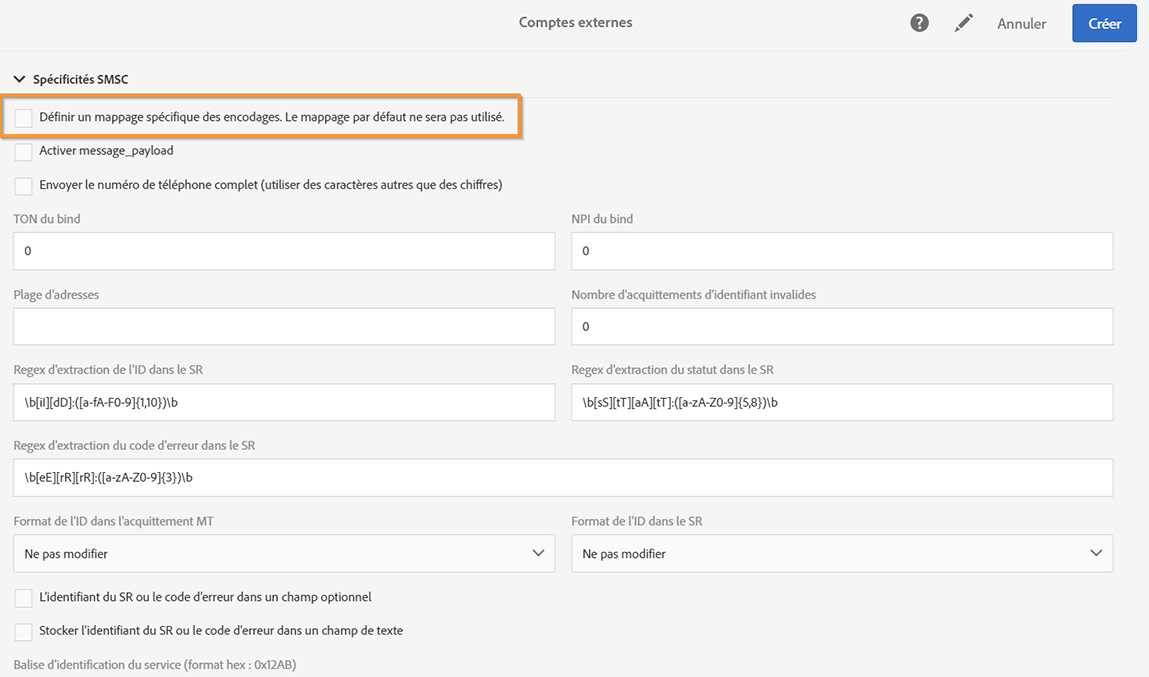Click the pencil edit icon
The height and width of the screenshot is (677, 1149).
964,23
